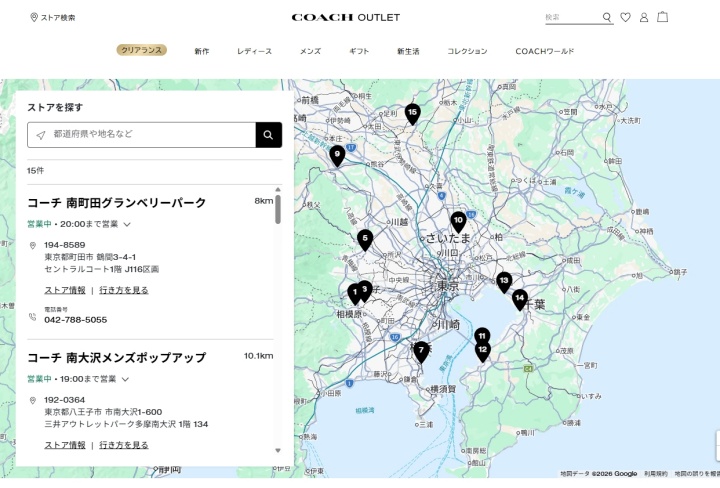
Task: Click the 利用規約 map terms link
Action: [656, 474]
